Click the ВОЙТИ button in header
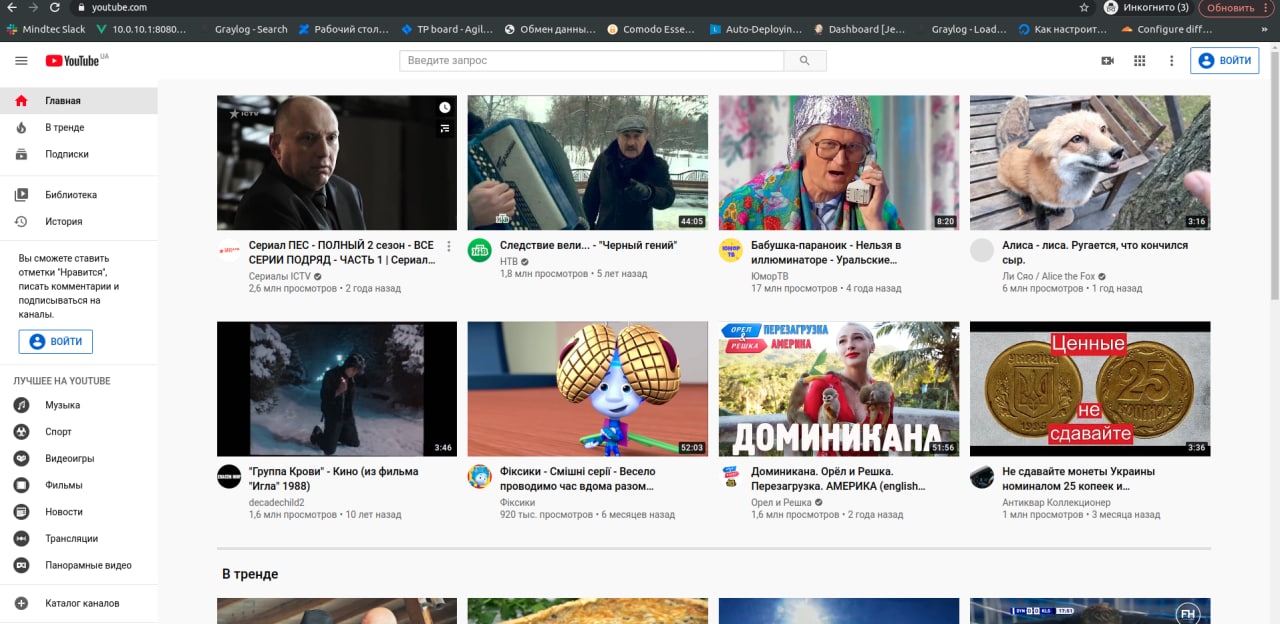This screenshot has width=1280, height=624. tap(1224, 61)
